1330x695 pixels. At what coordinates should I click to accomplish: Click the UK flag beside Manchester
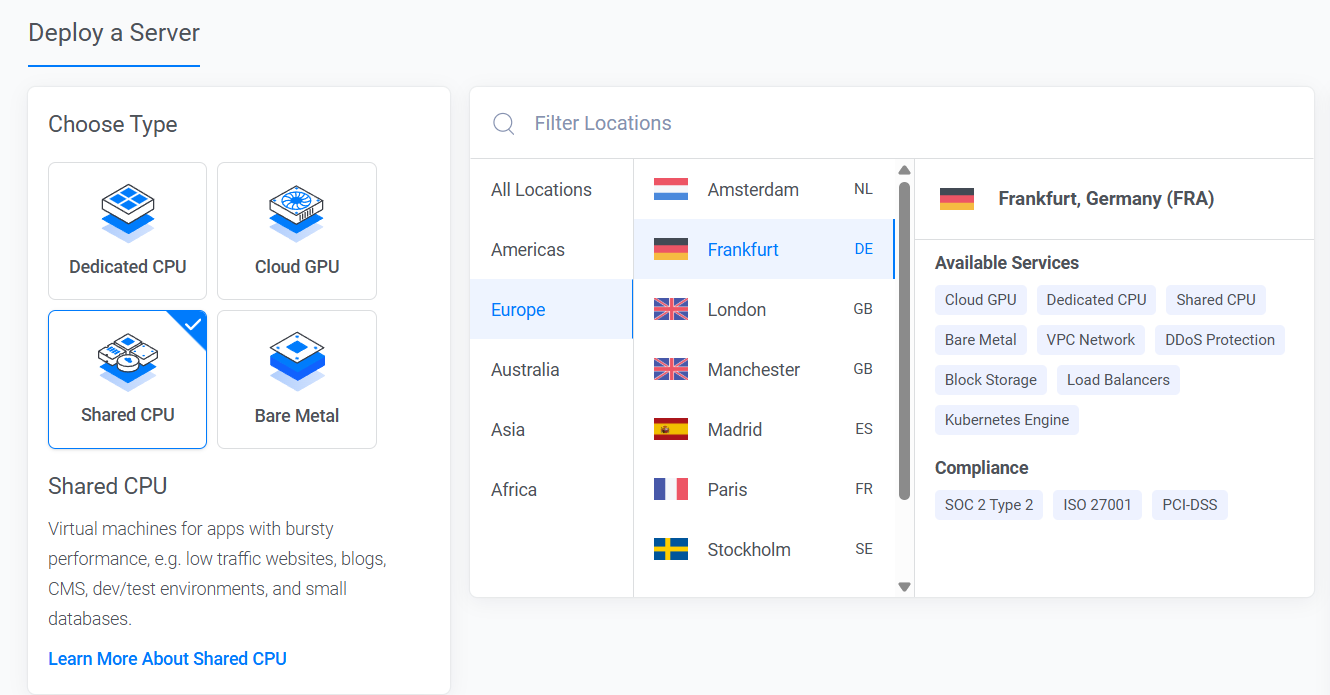pyautogui.click(x=671, y=369)
